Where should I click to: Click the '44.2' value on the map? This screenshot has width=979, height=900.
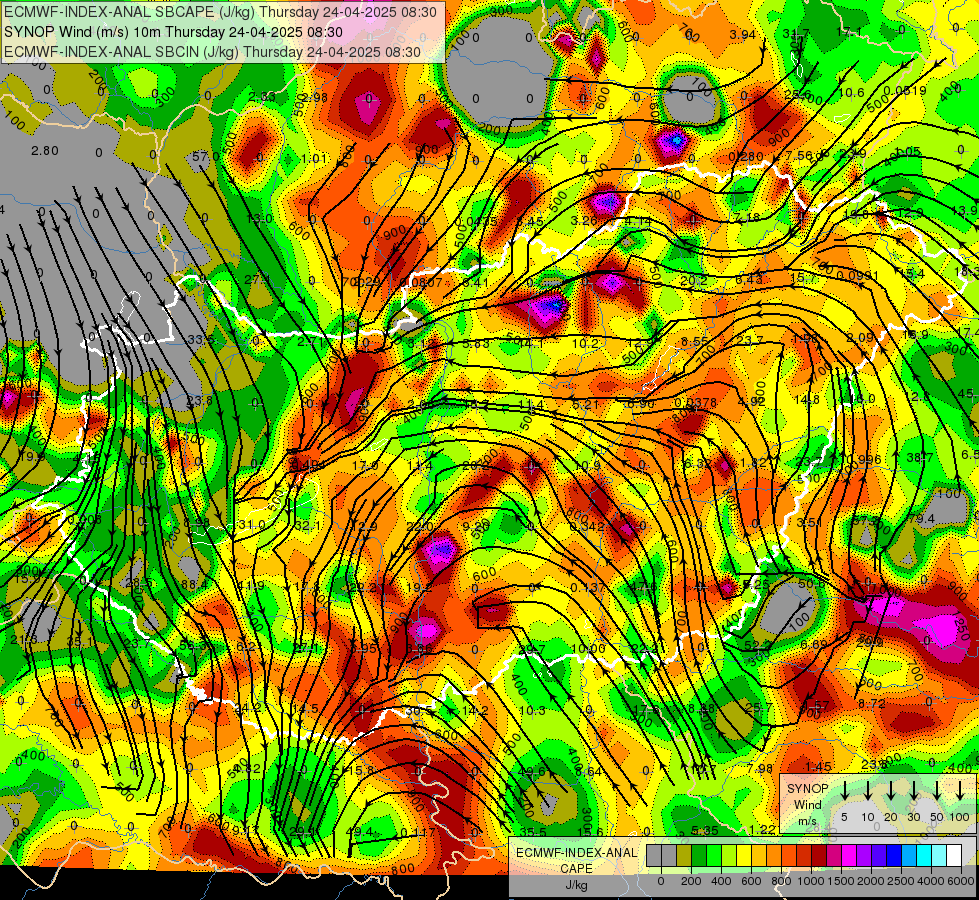(248, 709)
